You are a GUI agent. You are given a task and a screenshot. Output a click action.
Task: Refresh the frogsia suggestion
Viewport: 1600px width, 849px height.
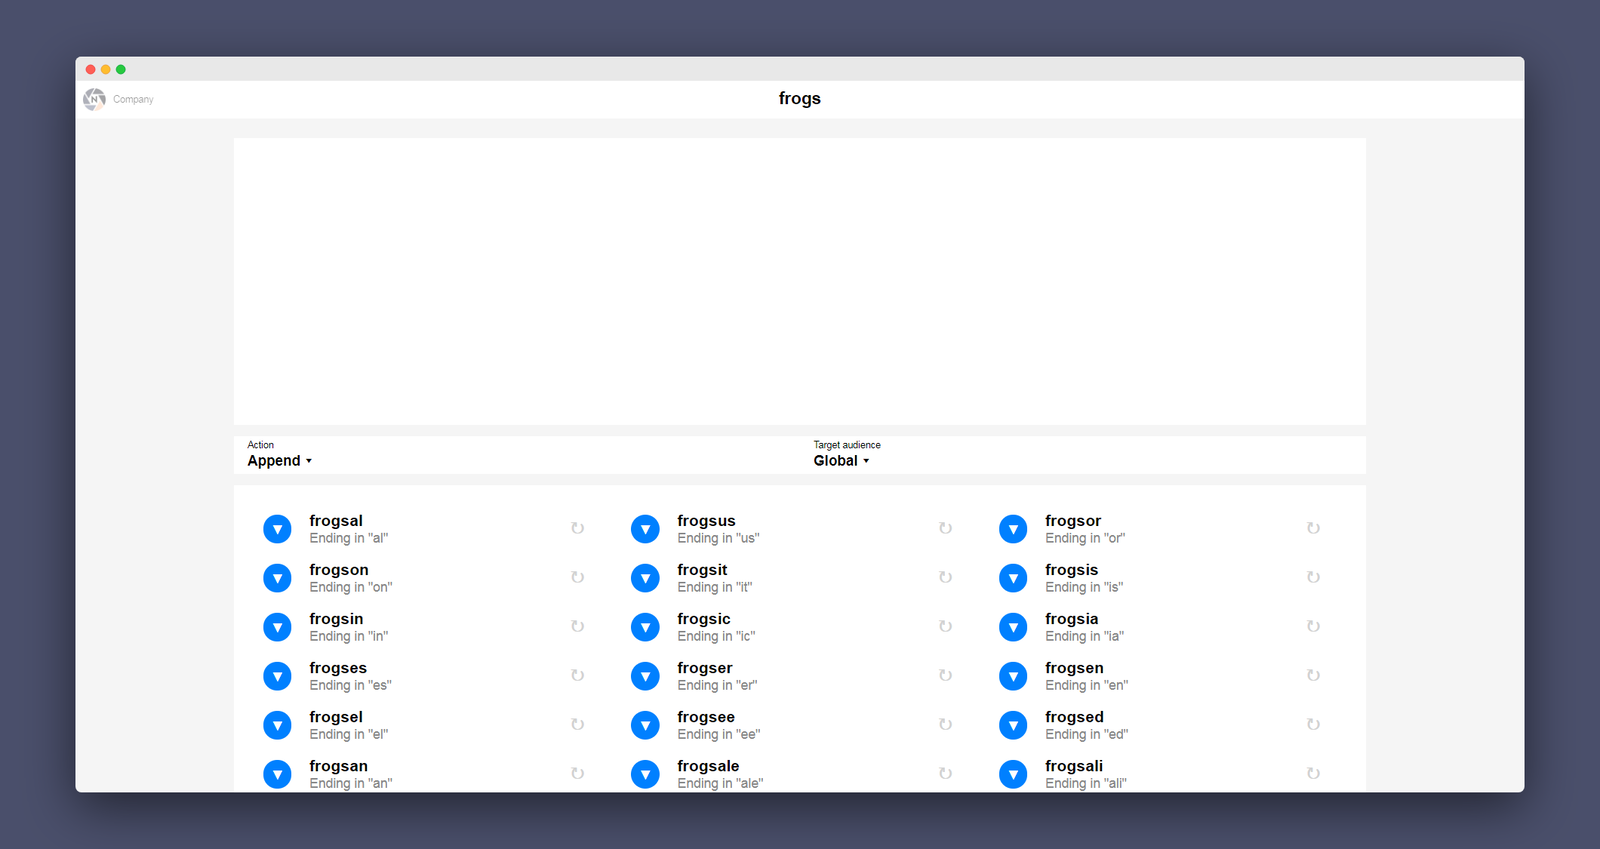coord(1313,626)
